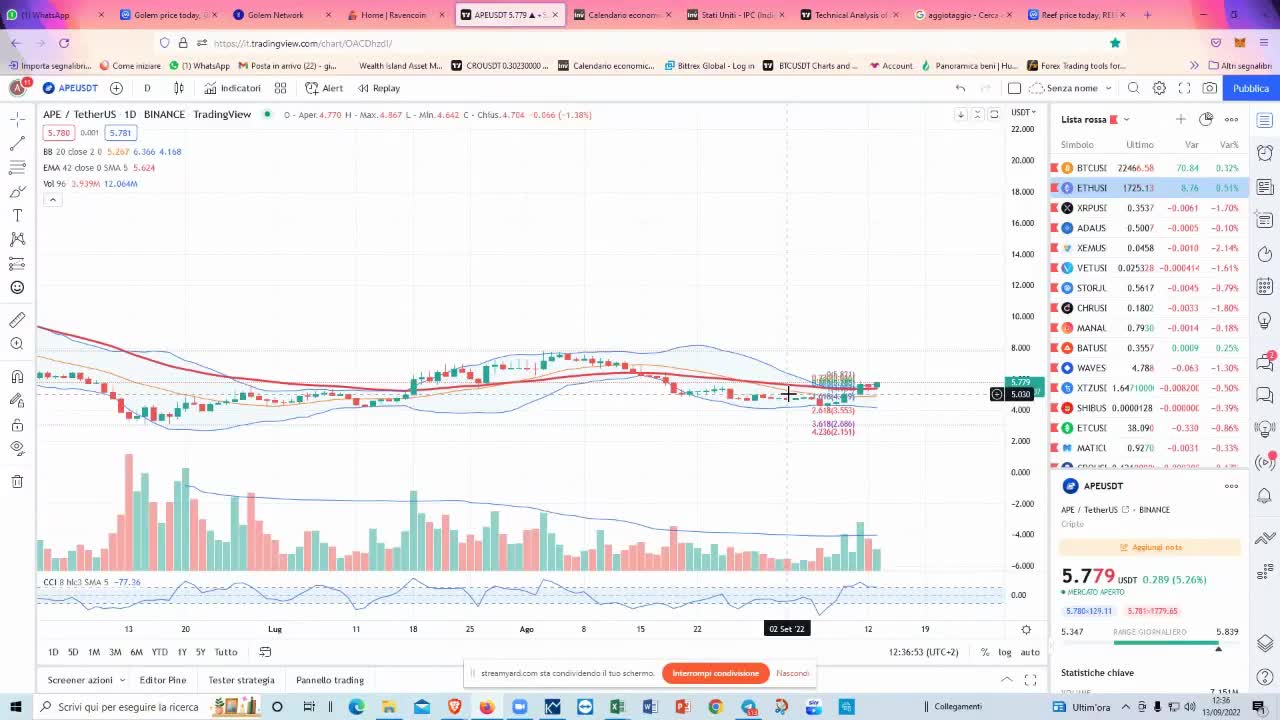
Task: Start bar Replay mode
Action: tap(378, 88)
